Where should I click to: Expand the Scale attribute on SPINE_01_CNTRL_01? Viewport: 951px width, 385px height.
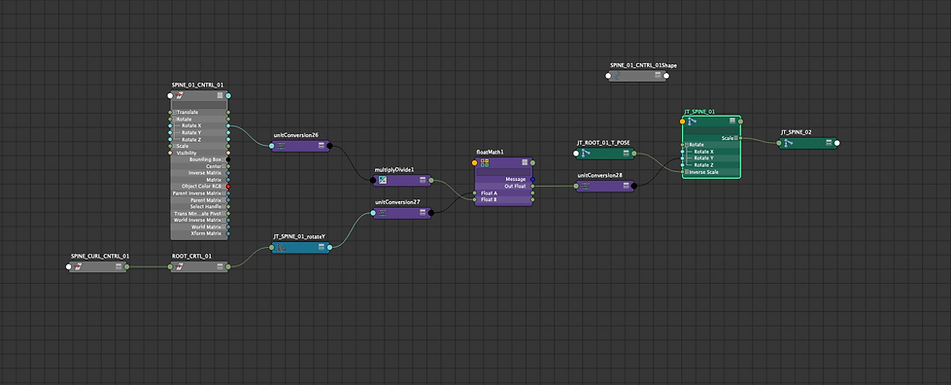coord(175,146)
